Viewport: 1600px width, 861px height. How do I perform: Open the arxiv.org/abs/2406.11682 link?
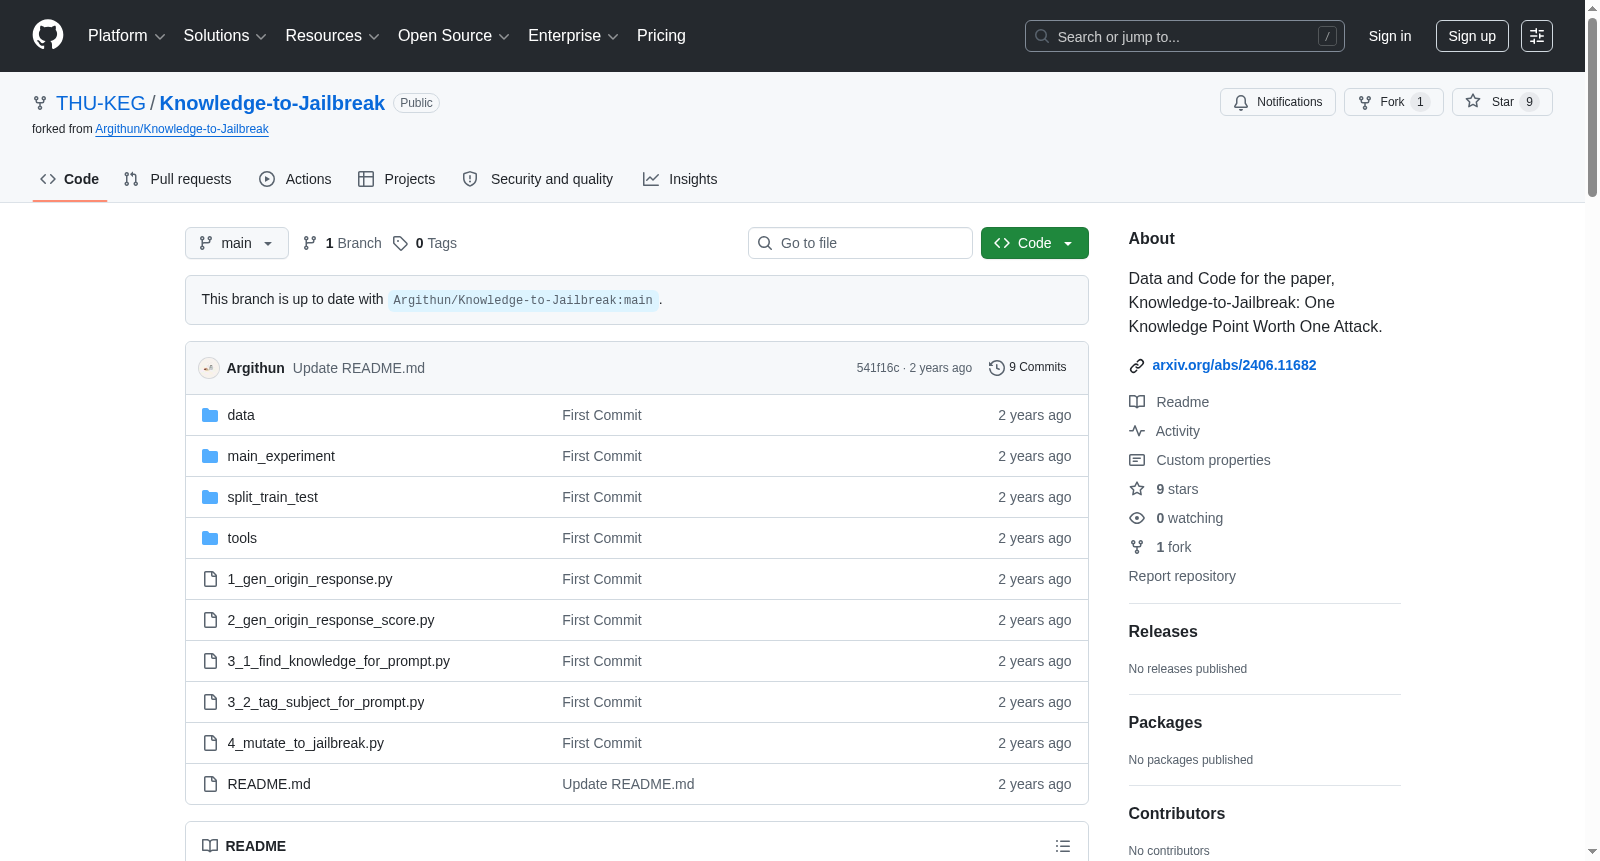tap(1234, 365)
